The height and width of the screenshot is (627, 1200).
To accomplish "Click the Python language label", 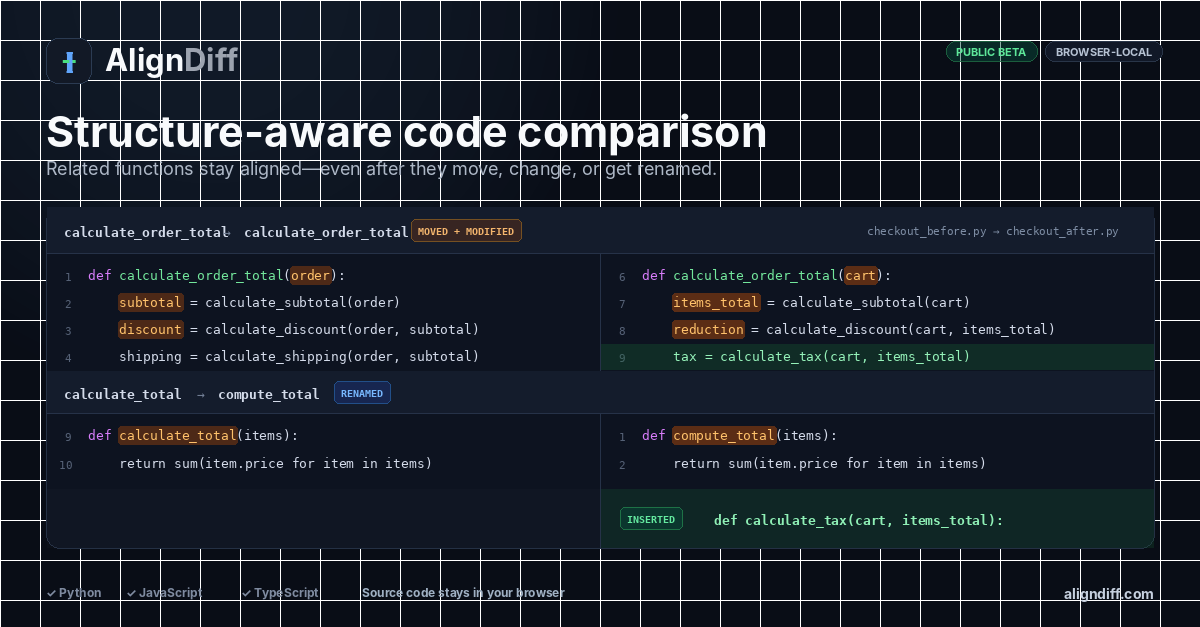I will [x=80, y=593].
